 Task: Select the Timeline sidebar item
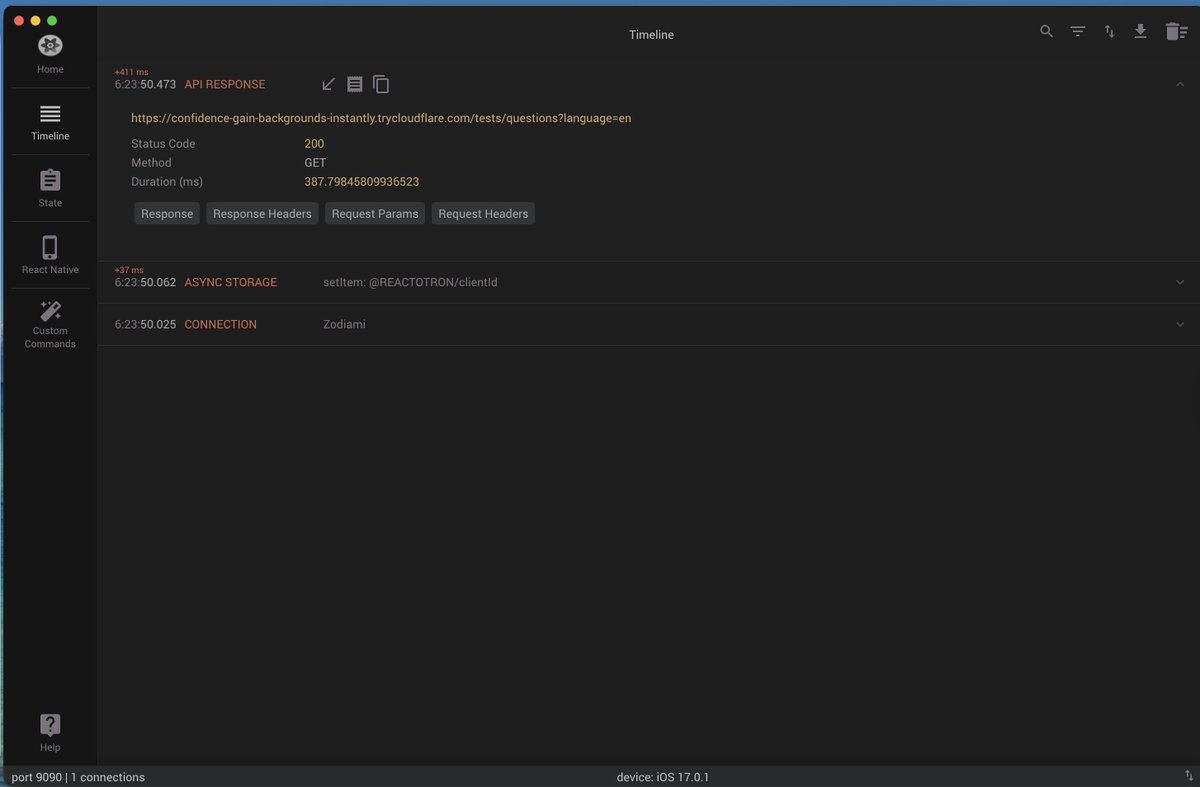[50, 122]
